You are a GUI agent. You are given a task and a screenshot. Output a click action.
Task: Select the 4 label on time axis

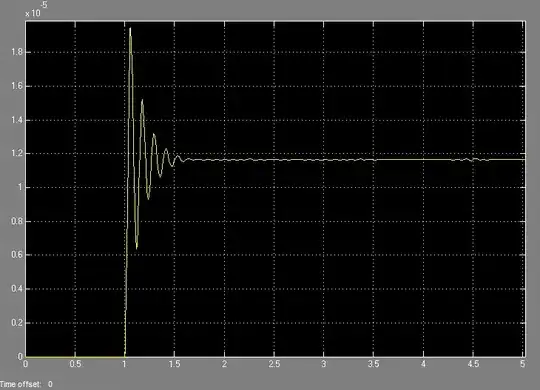[x=423, y=364]
